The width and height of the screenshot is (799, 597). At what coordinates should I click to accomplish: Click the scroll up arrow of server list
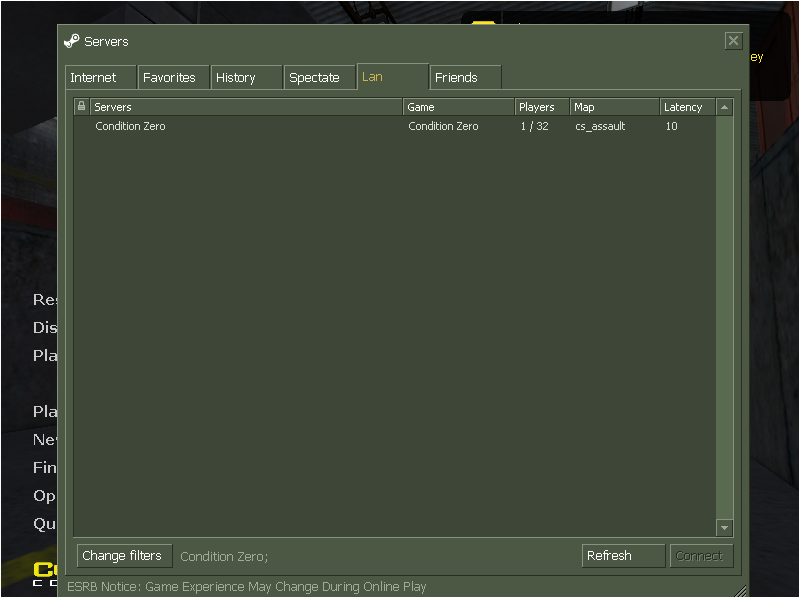(x=724, y=107)
